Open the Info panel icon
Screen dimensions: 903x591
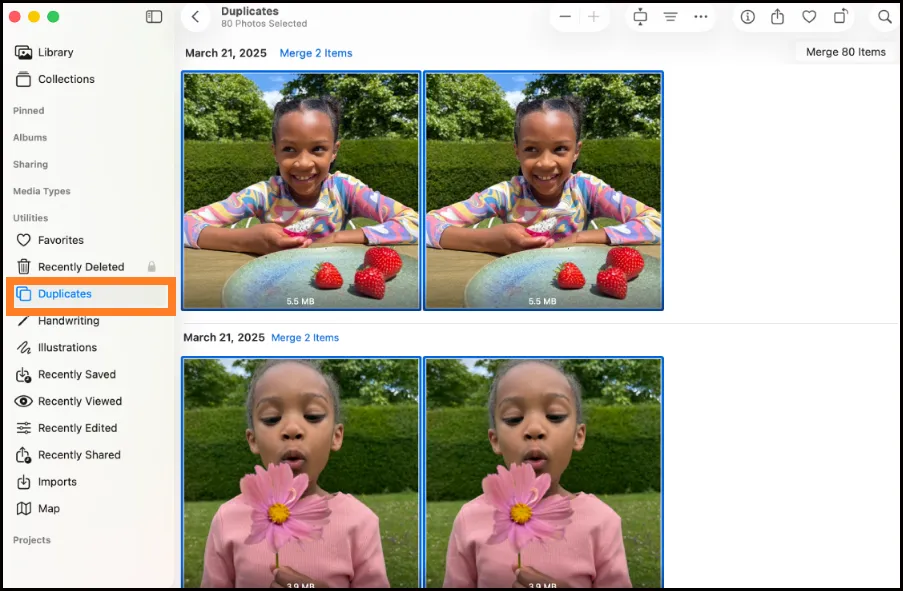click(x=747, y=16)
